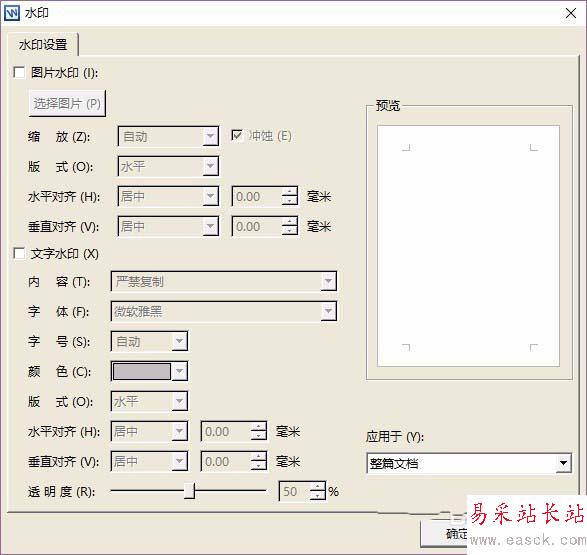Click the WPS Writer icon in the title bar
Screen dimensions: 587x555
tap(11, 13)
